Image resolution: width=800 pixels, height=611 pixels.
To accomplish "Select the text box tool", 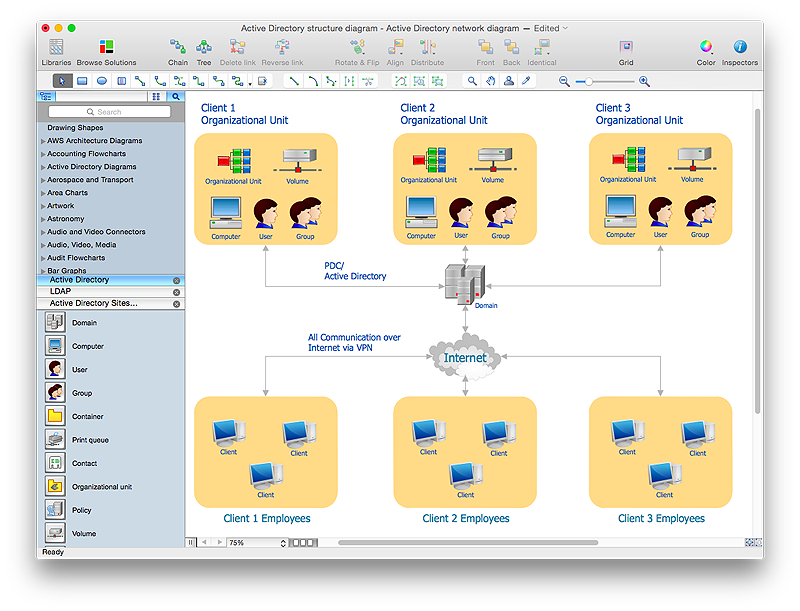I will pos(121,81).
